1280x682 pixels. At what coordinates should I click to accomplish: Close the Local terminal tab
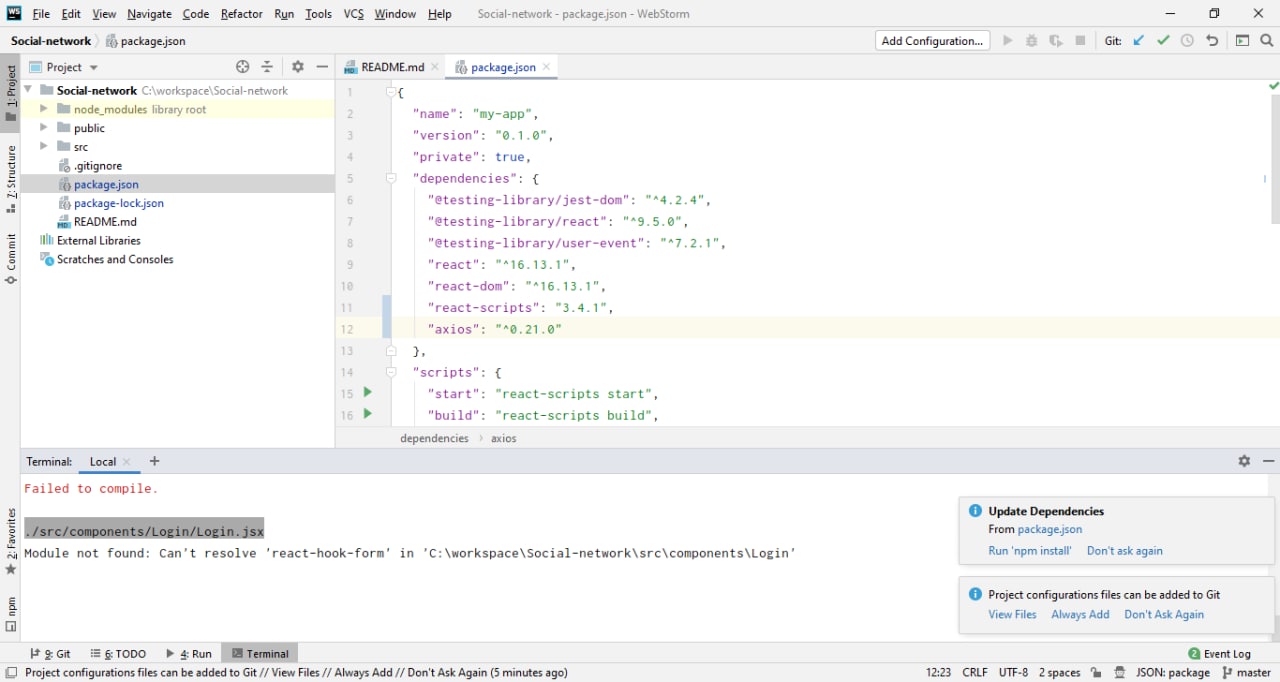(127, 462)
